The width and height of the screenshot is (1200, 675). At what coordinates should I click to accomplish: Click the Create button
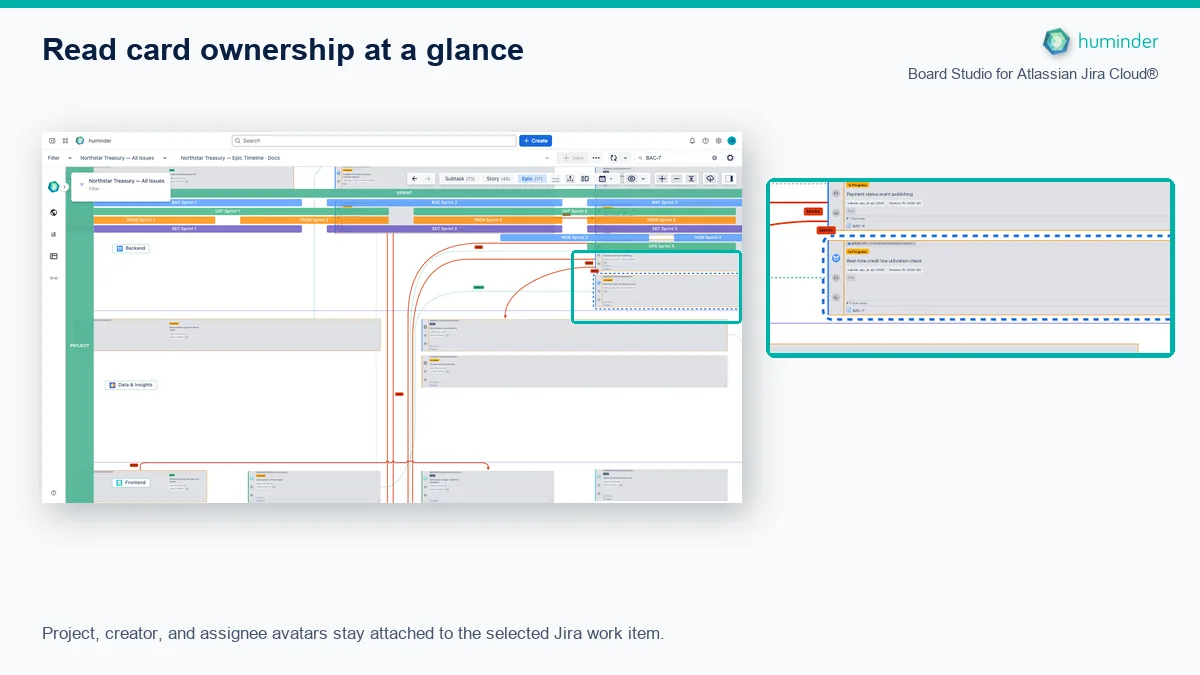[536, 141]
